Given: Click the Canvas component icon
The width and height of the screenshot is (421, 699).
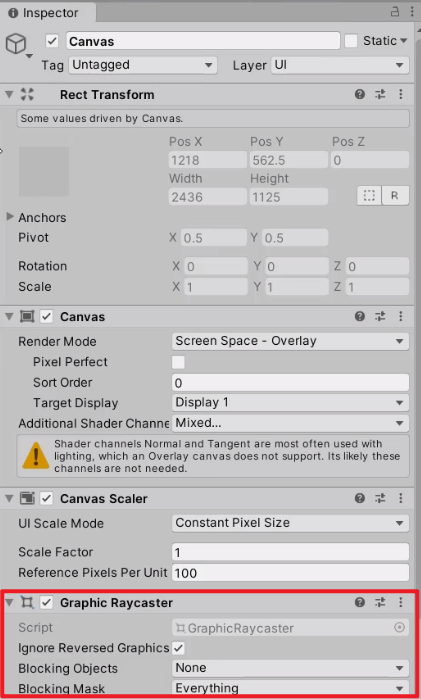Looking at the screenshot, I should click(27, 317).
